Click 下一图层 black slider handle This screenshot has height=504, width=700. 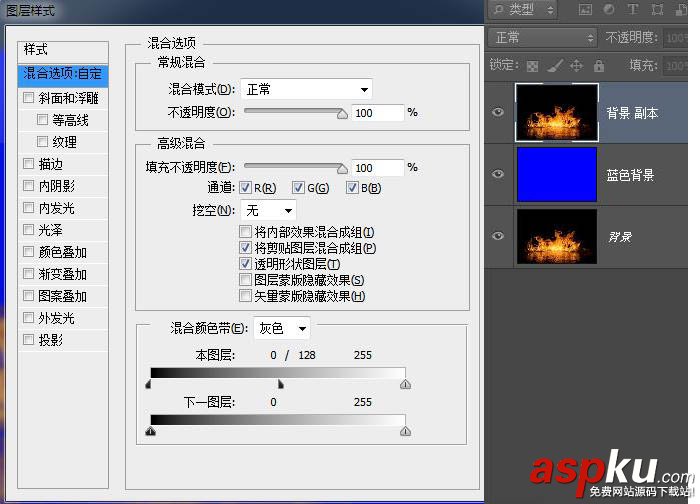[x=150, y=431]
